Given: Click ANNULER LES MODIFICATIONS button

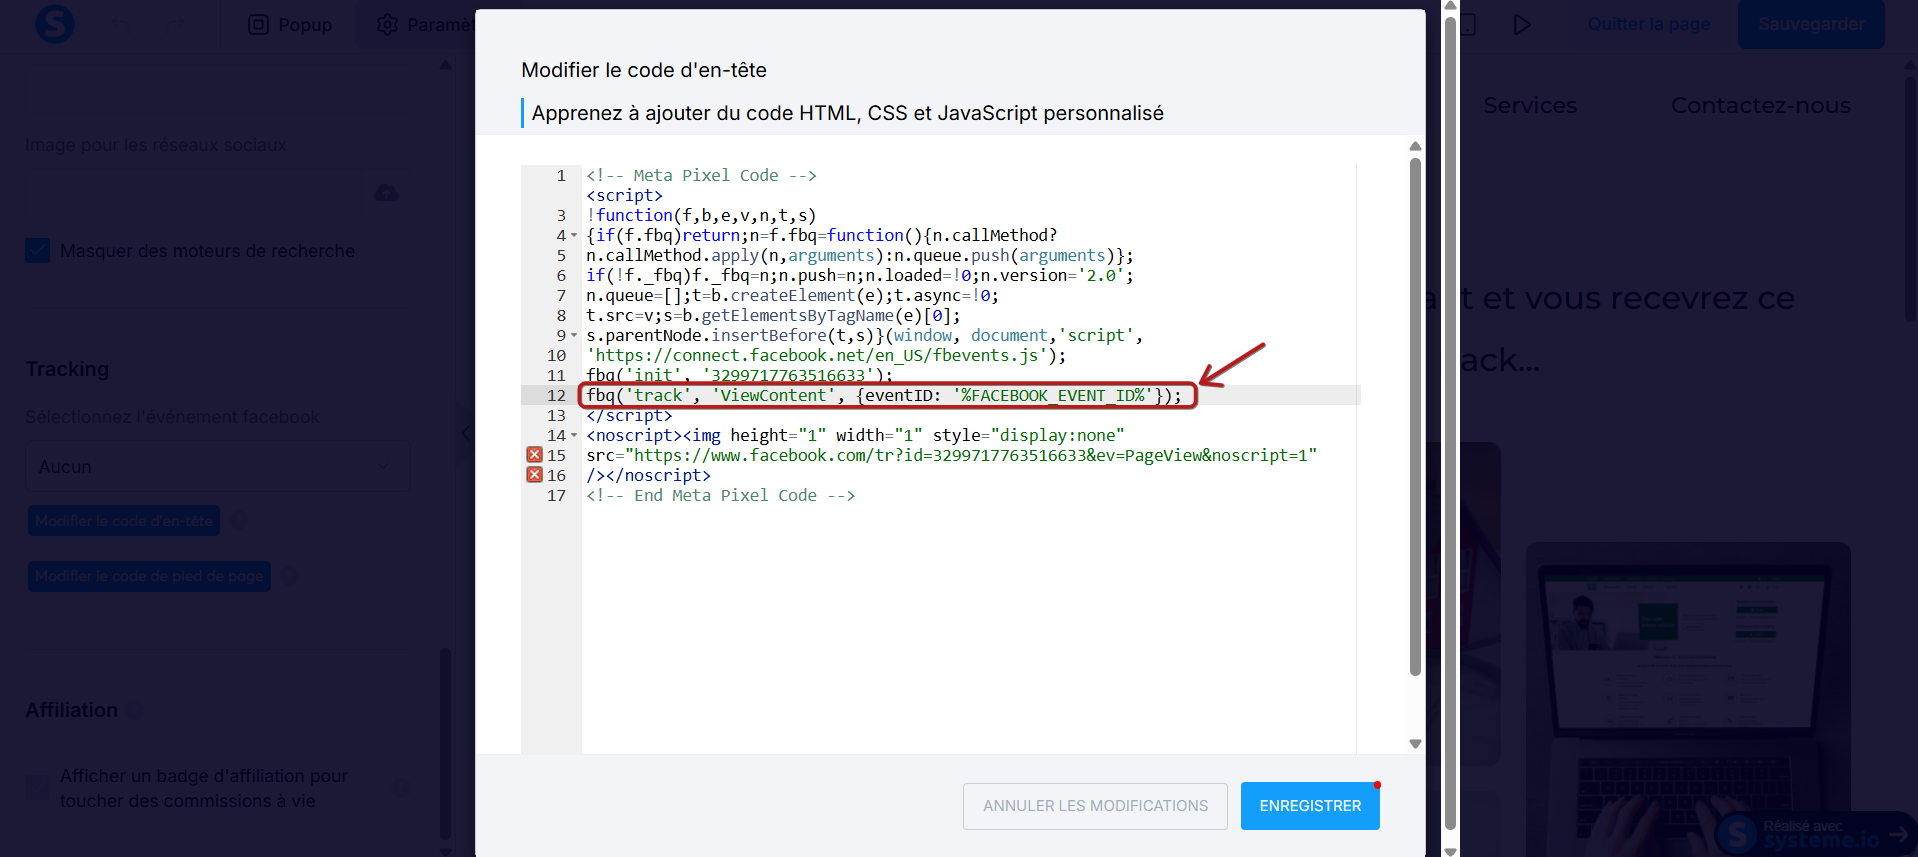Looking at the screenshot, I should coord(1095,806).
